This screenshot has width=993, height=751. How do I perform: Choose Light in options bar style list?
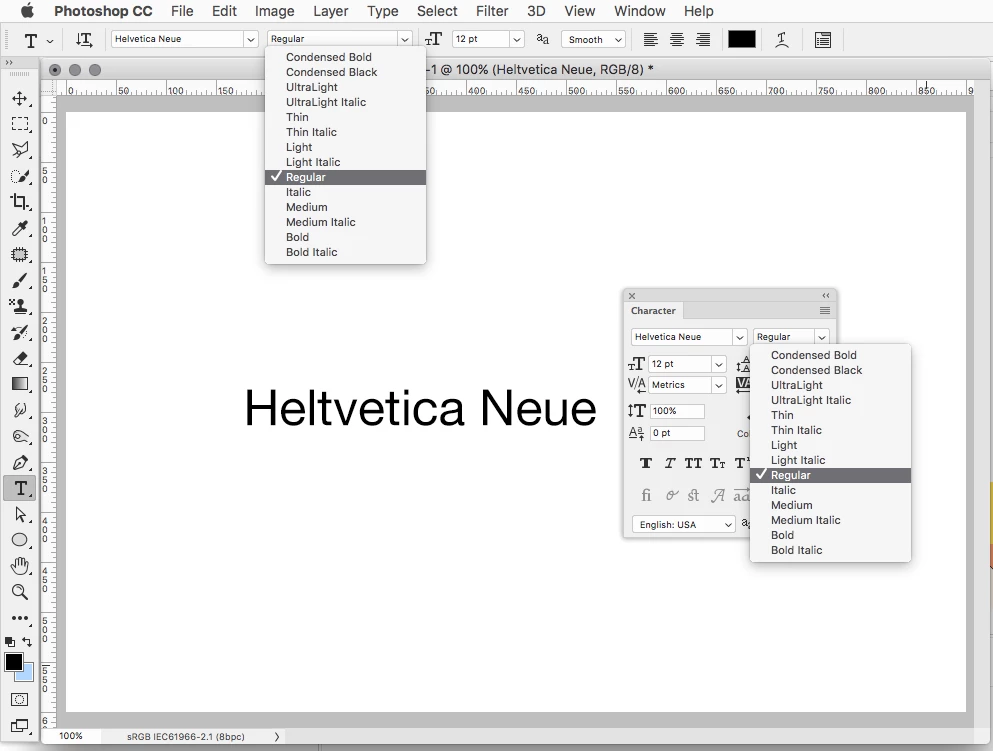(345, 147)
